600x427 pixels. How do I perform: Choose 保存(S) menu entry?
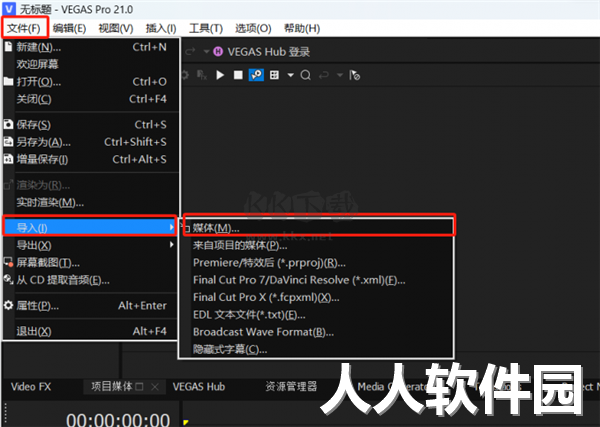click(x=91, y=124)
